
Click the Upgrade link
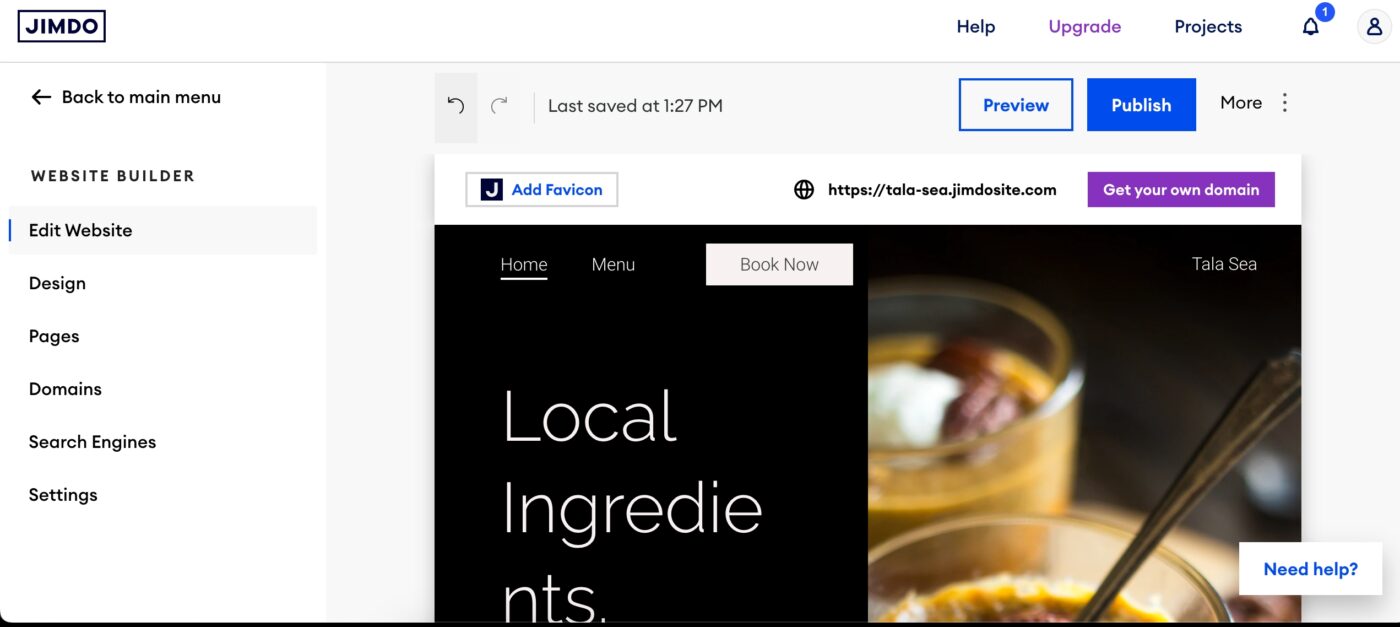tap(1085, 27)
